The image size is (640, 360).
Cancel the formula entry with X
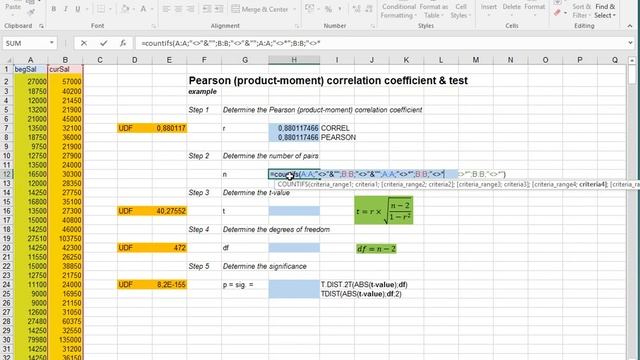click(x=84, y=43)
